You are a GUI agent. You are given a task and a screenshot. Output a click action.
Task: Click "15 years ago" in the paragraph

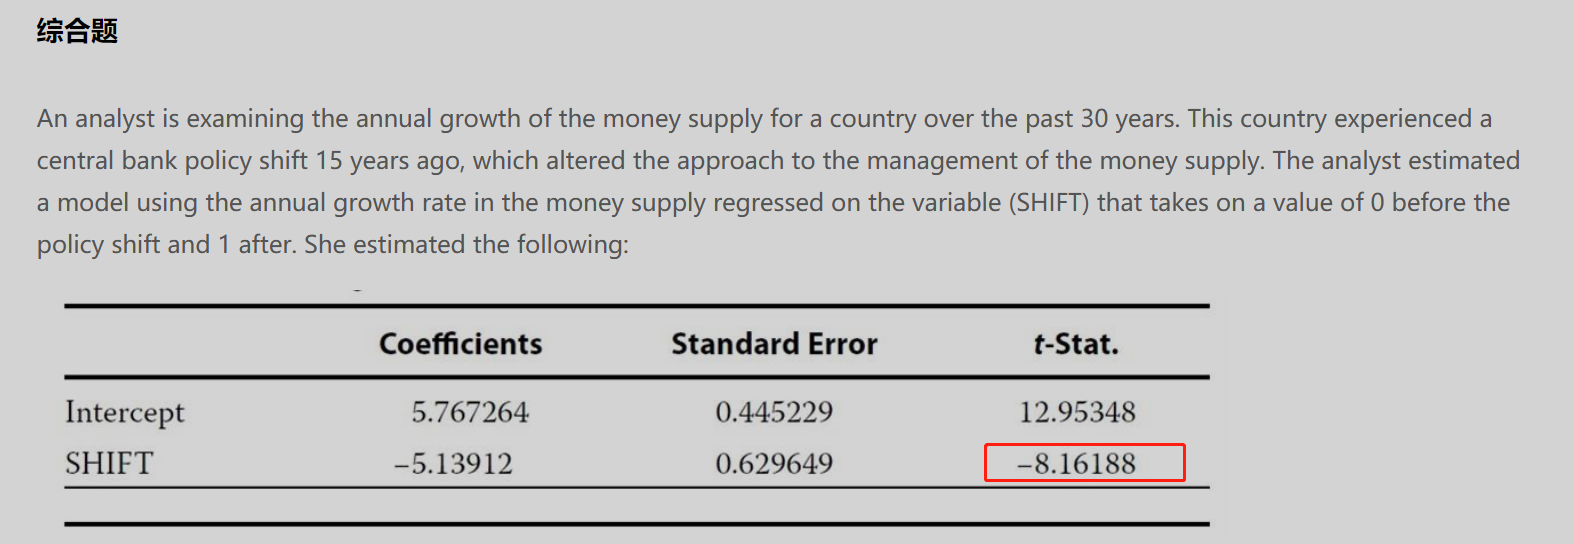click(x=389, y=161)
